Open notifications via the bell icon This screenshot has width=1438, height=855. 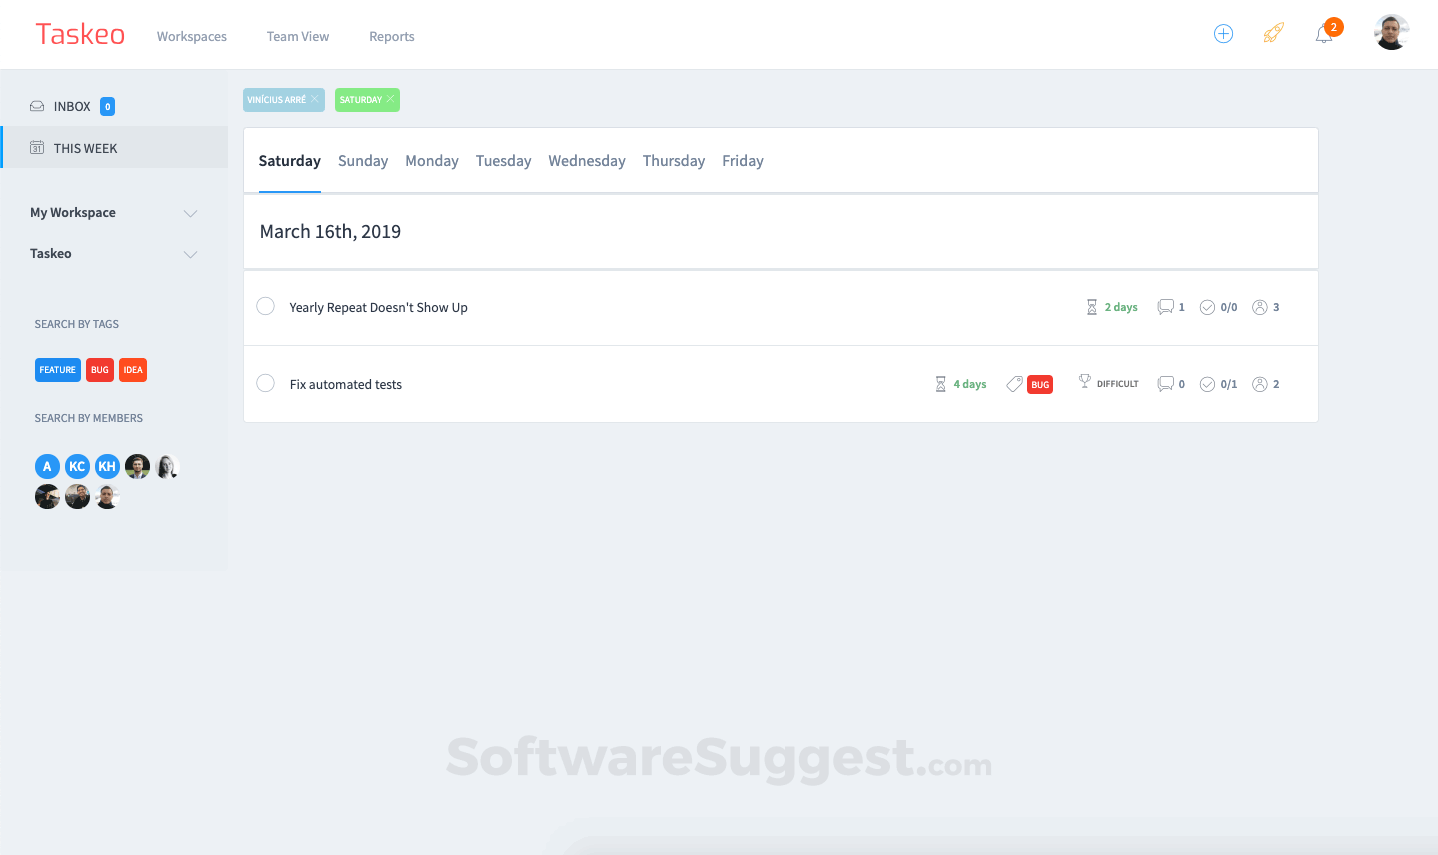(x=1324, y=34)
